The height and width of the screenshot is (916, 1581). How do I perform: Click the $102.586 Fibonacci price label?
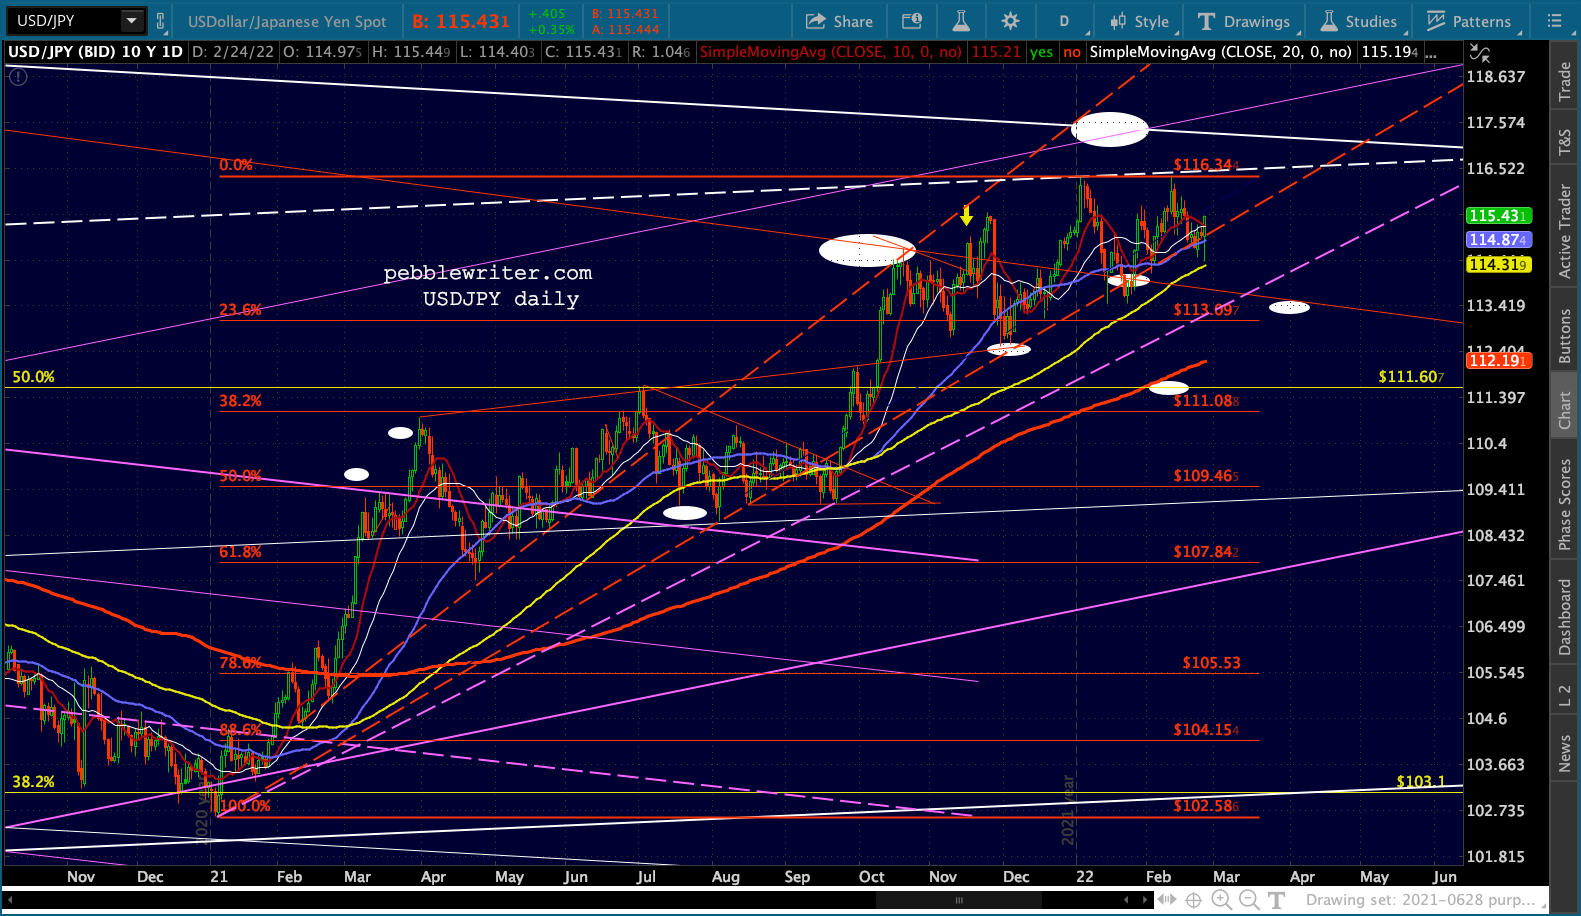click(1206, 806)
